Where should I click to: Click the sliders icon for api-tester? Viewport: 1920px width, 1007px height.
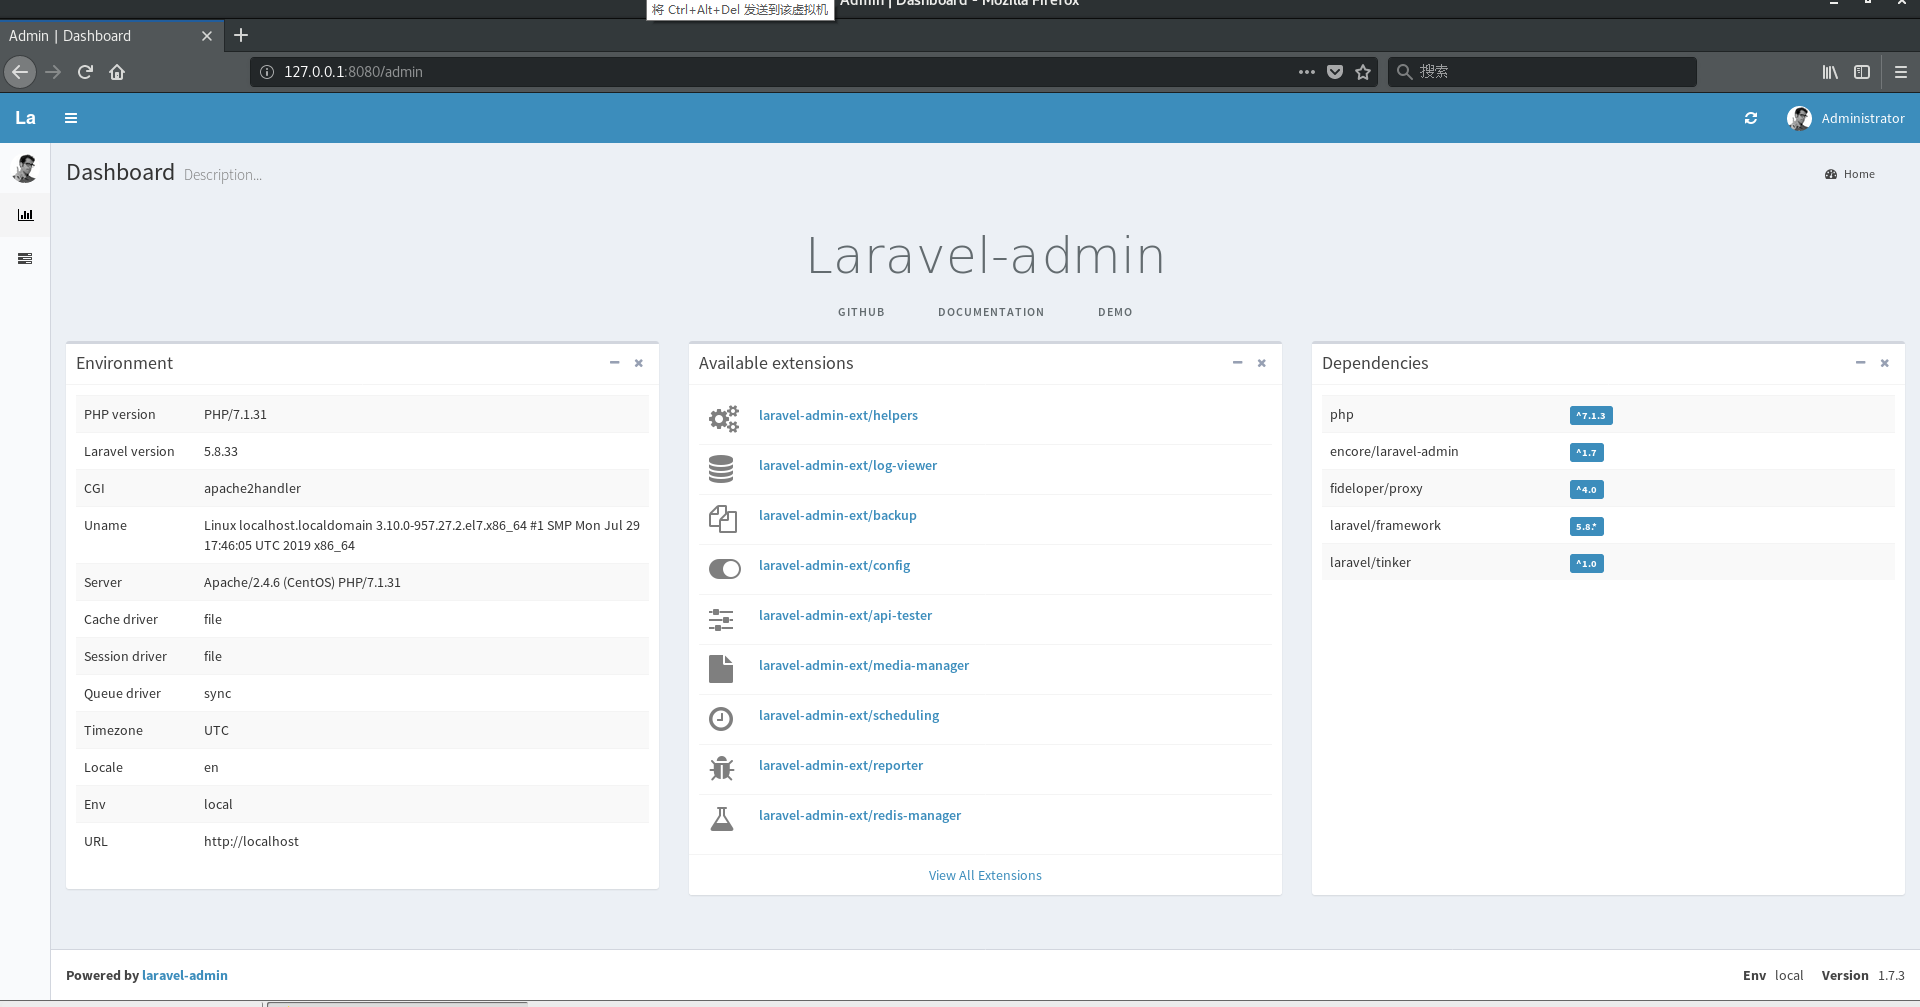click(x=721, y=619)
